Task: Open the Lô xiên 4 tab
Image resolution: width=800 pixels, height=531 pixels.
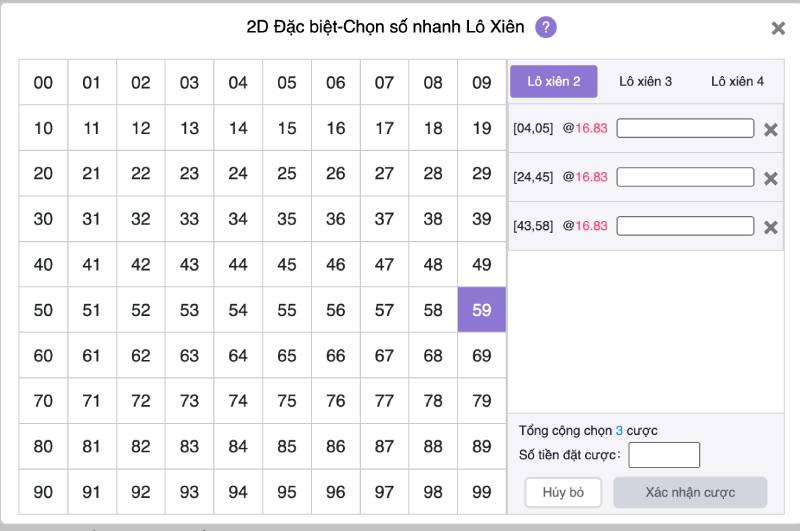Action: [x=737, y=81]
